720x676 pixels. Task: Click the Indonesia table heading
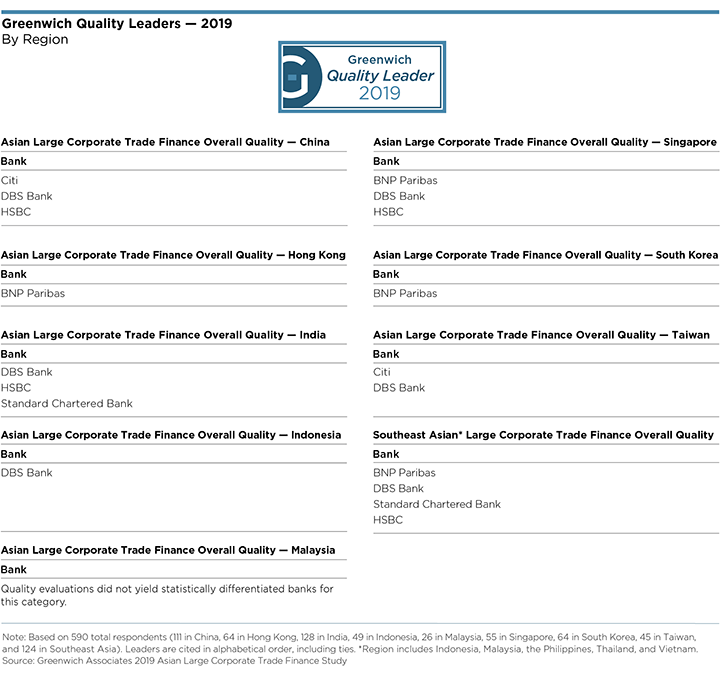click(171, 435)
